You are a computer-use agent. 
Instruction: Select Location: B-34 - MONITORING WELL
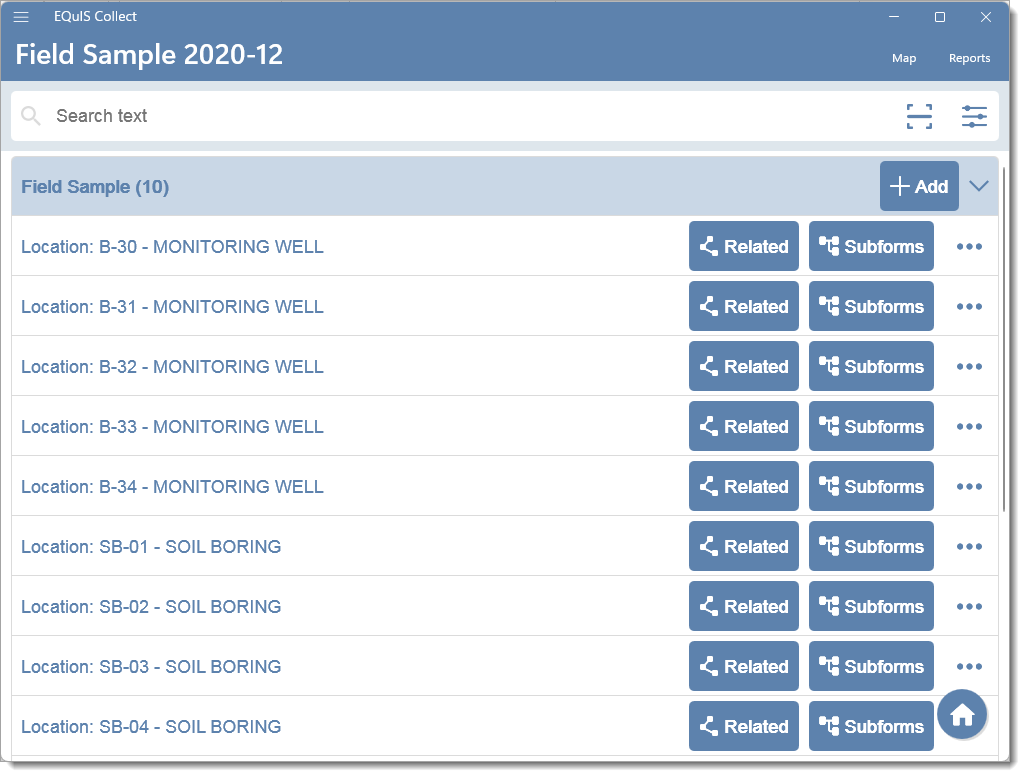pos(173,488)
